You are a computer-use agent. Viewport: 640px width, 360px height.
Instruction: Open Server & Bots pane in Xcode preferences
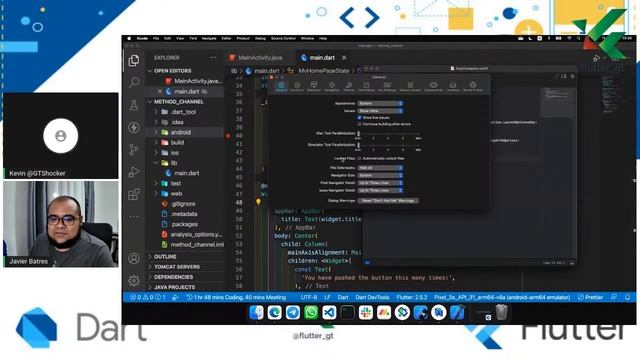point(473,87)
